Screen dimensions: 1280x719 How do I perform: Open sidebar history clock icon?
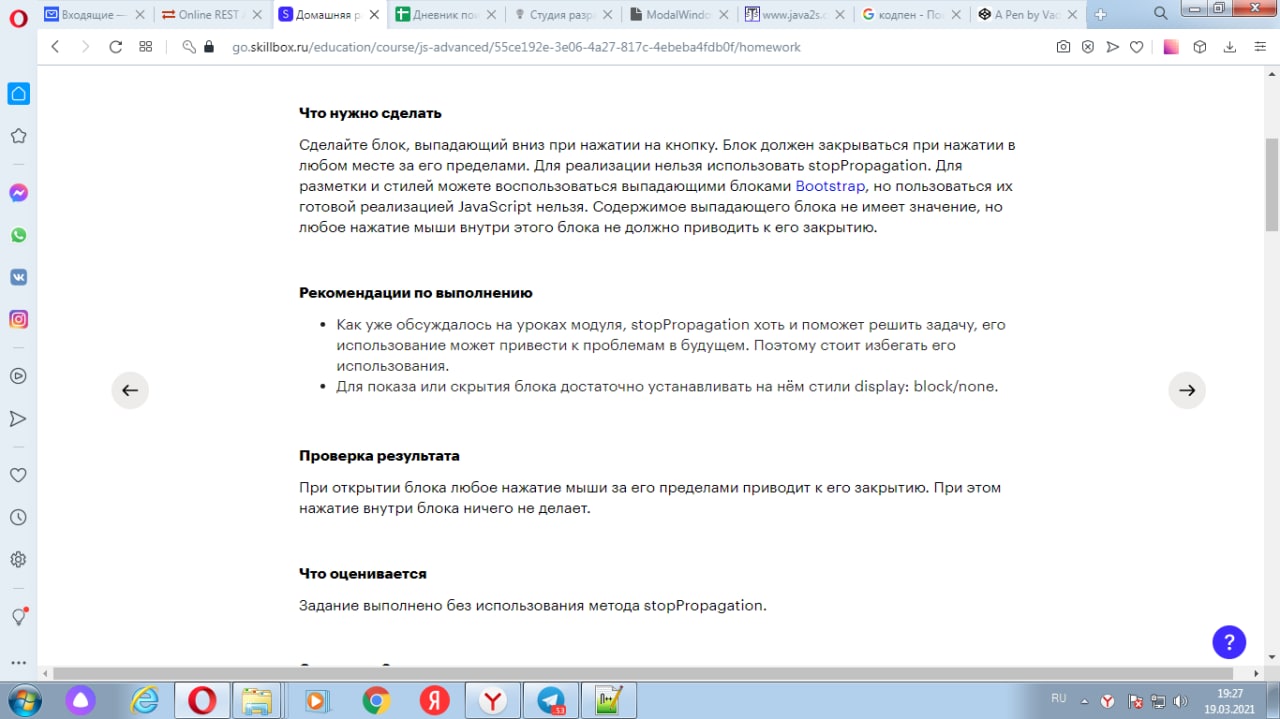[x=18, y=517]
